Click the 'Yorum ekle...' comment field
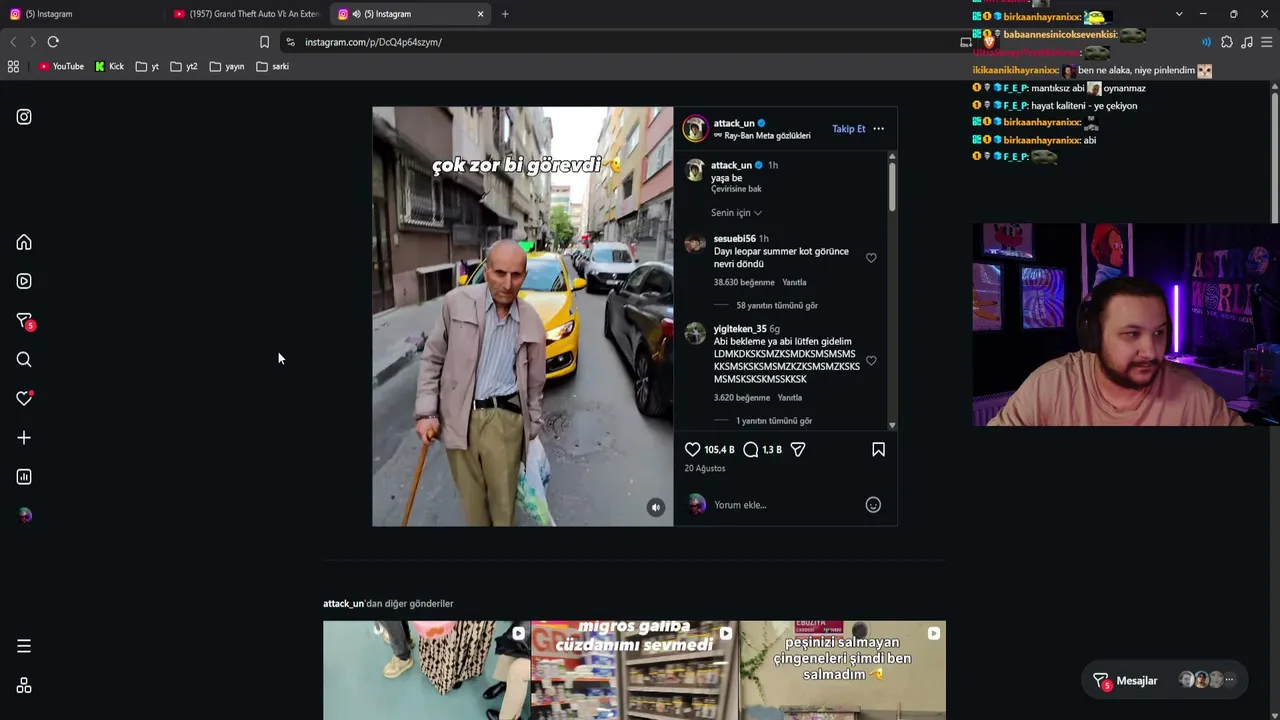Screen dimensions: 1280x720 pyautogui.click(x=785, y=505)
